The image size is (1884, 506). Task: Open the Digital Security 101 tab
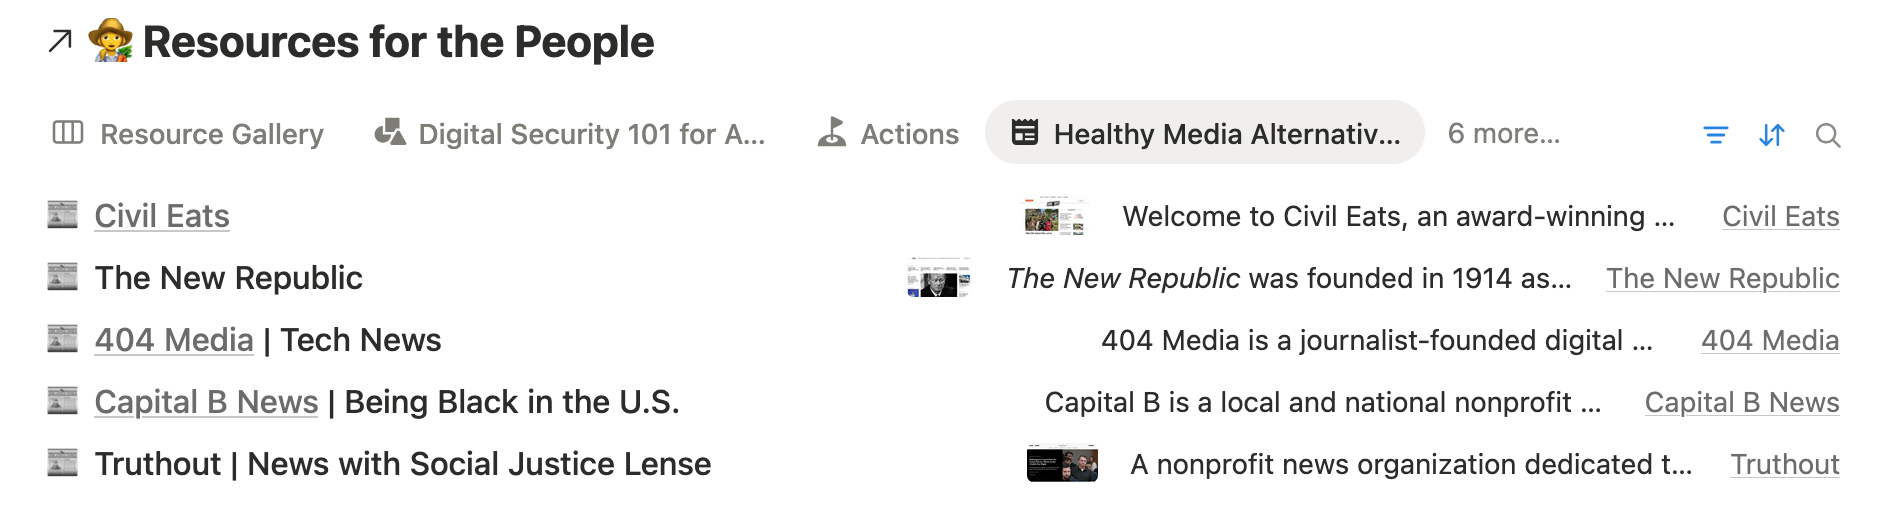(570, 134)
